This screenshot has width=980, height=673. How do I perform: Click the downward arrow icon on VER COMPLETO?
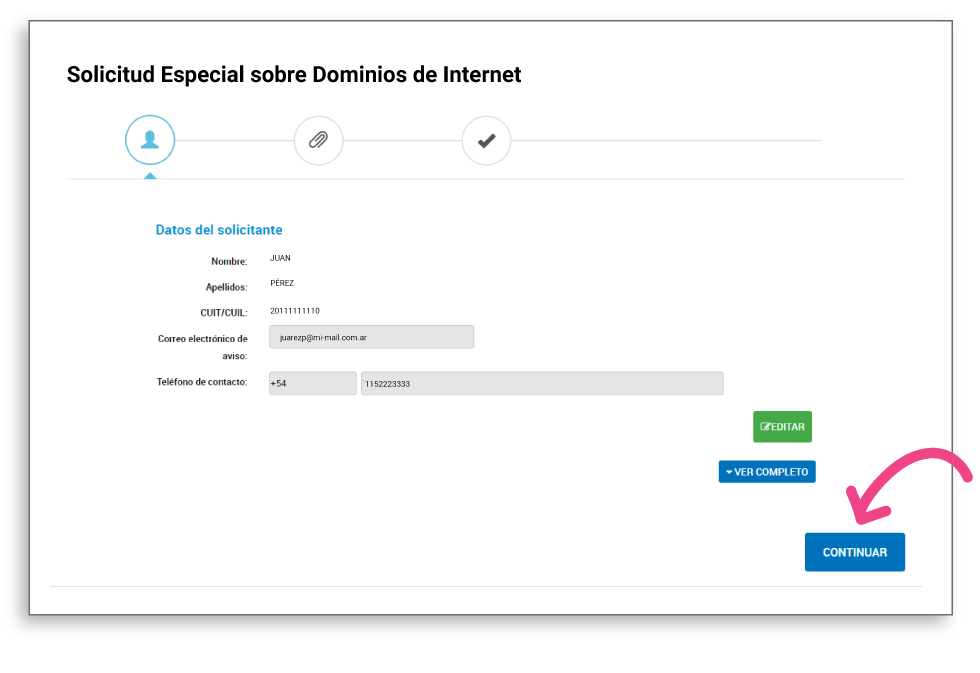728,471
